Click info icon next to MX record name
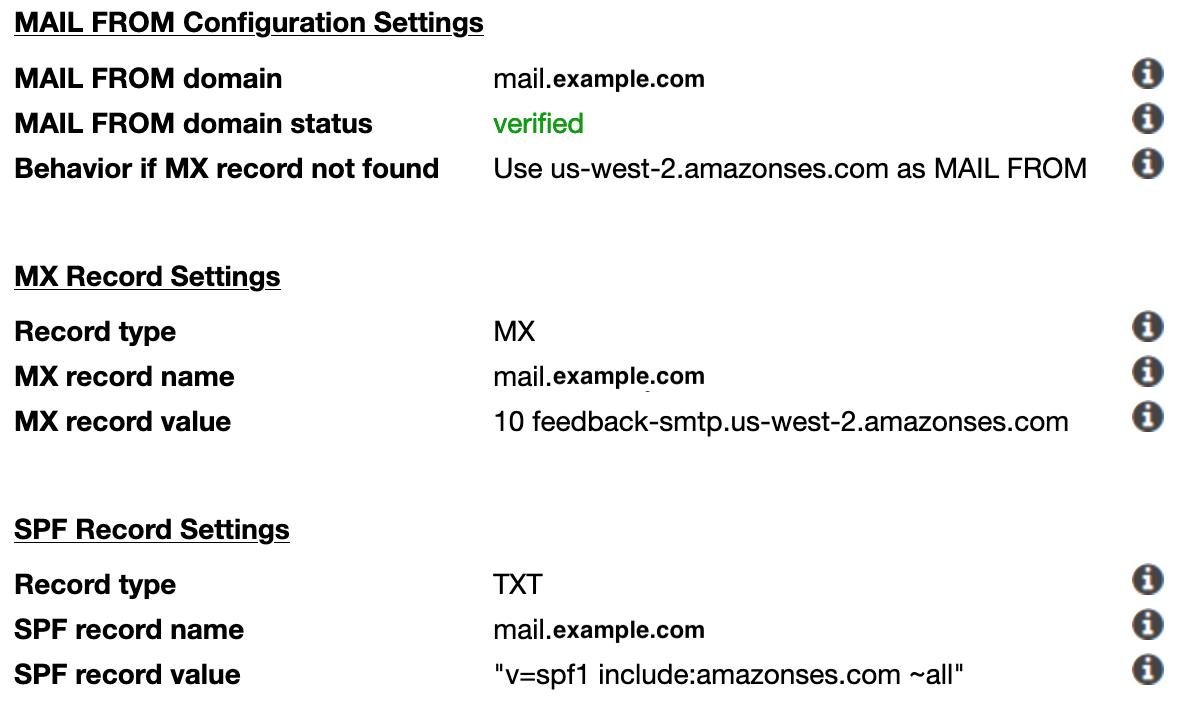This screenshot has width=1194, height=712. 1147,371
